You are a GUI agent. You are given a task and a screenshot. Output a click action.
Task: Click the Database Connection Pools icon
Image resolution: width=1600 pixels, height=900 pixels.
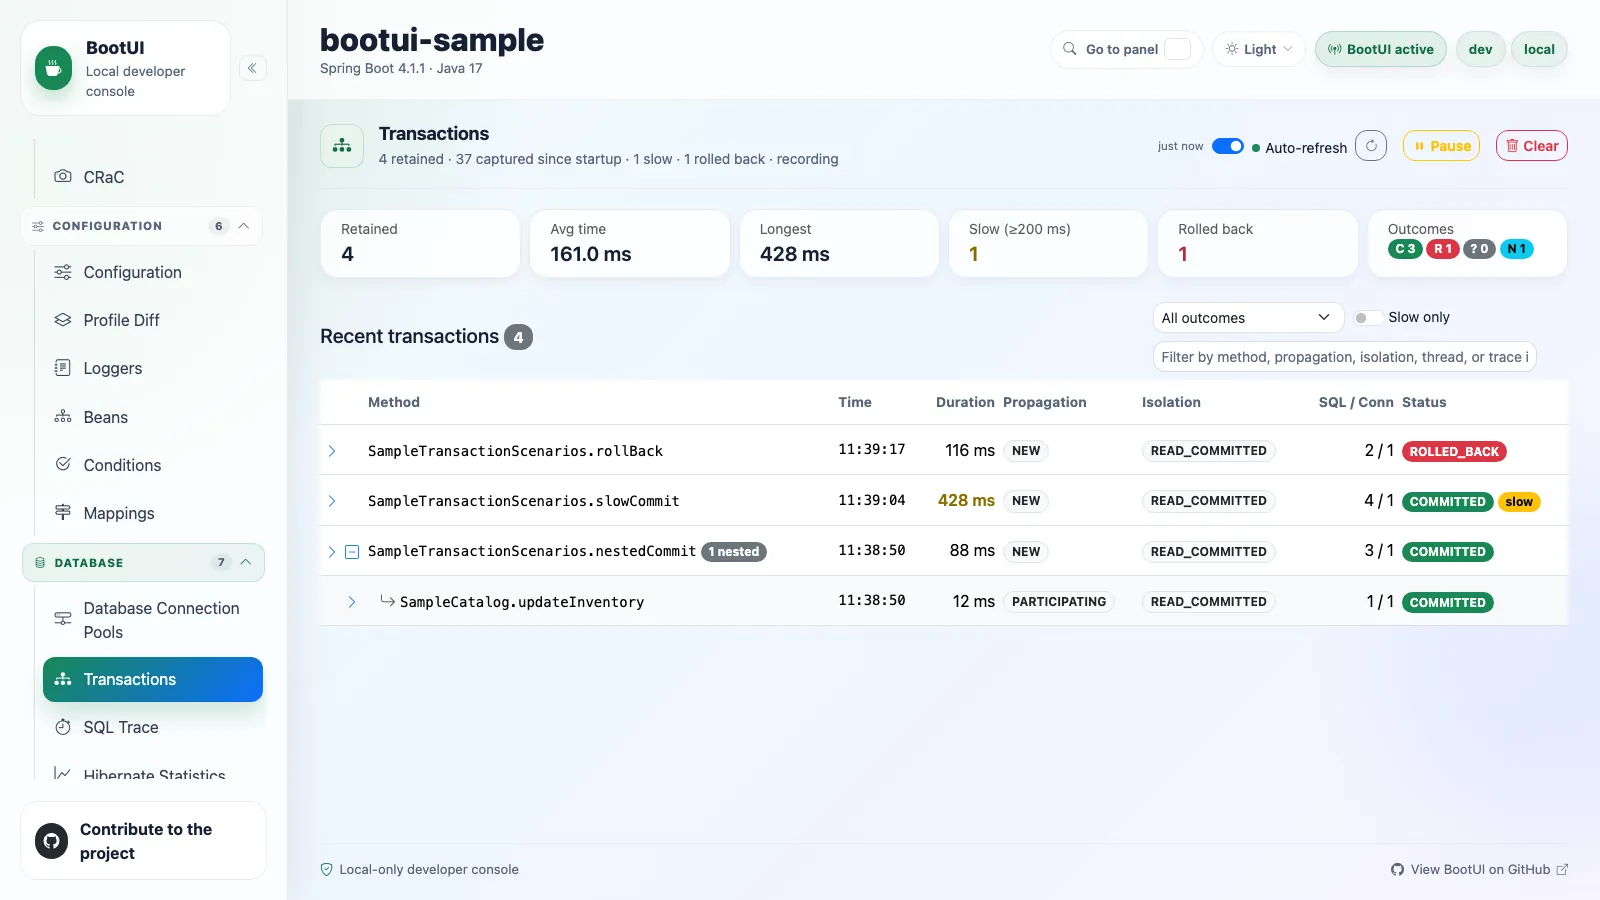(63, 619)
